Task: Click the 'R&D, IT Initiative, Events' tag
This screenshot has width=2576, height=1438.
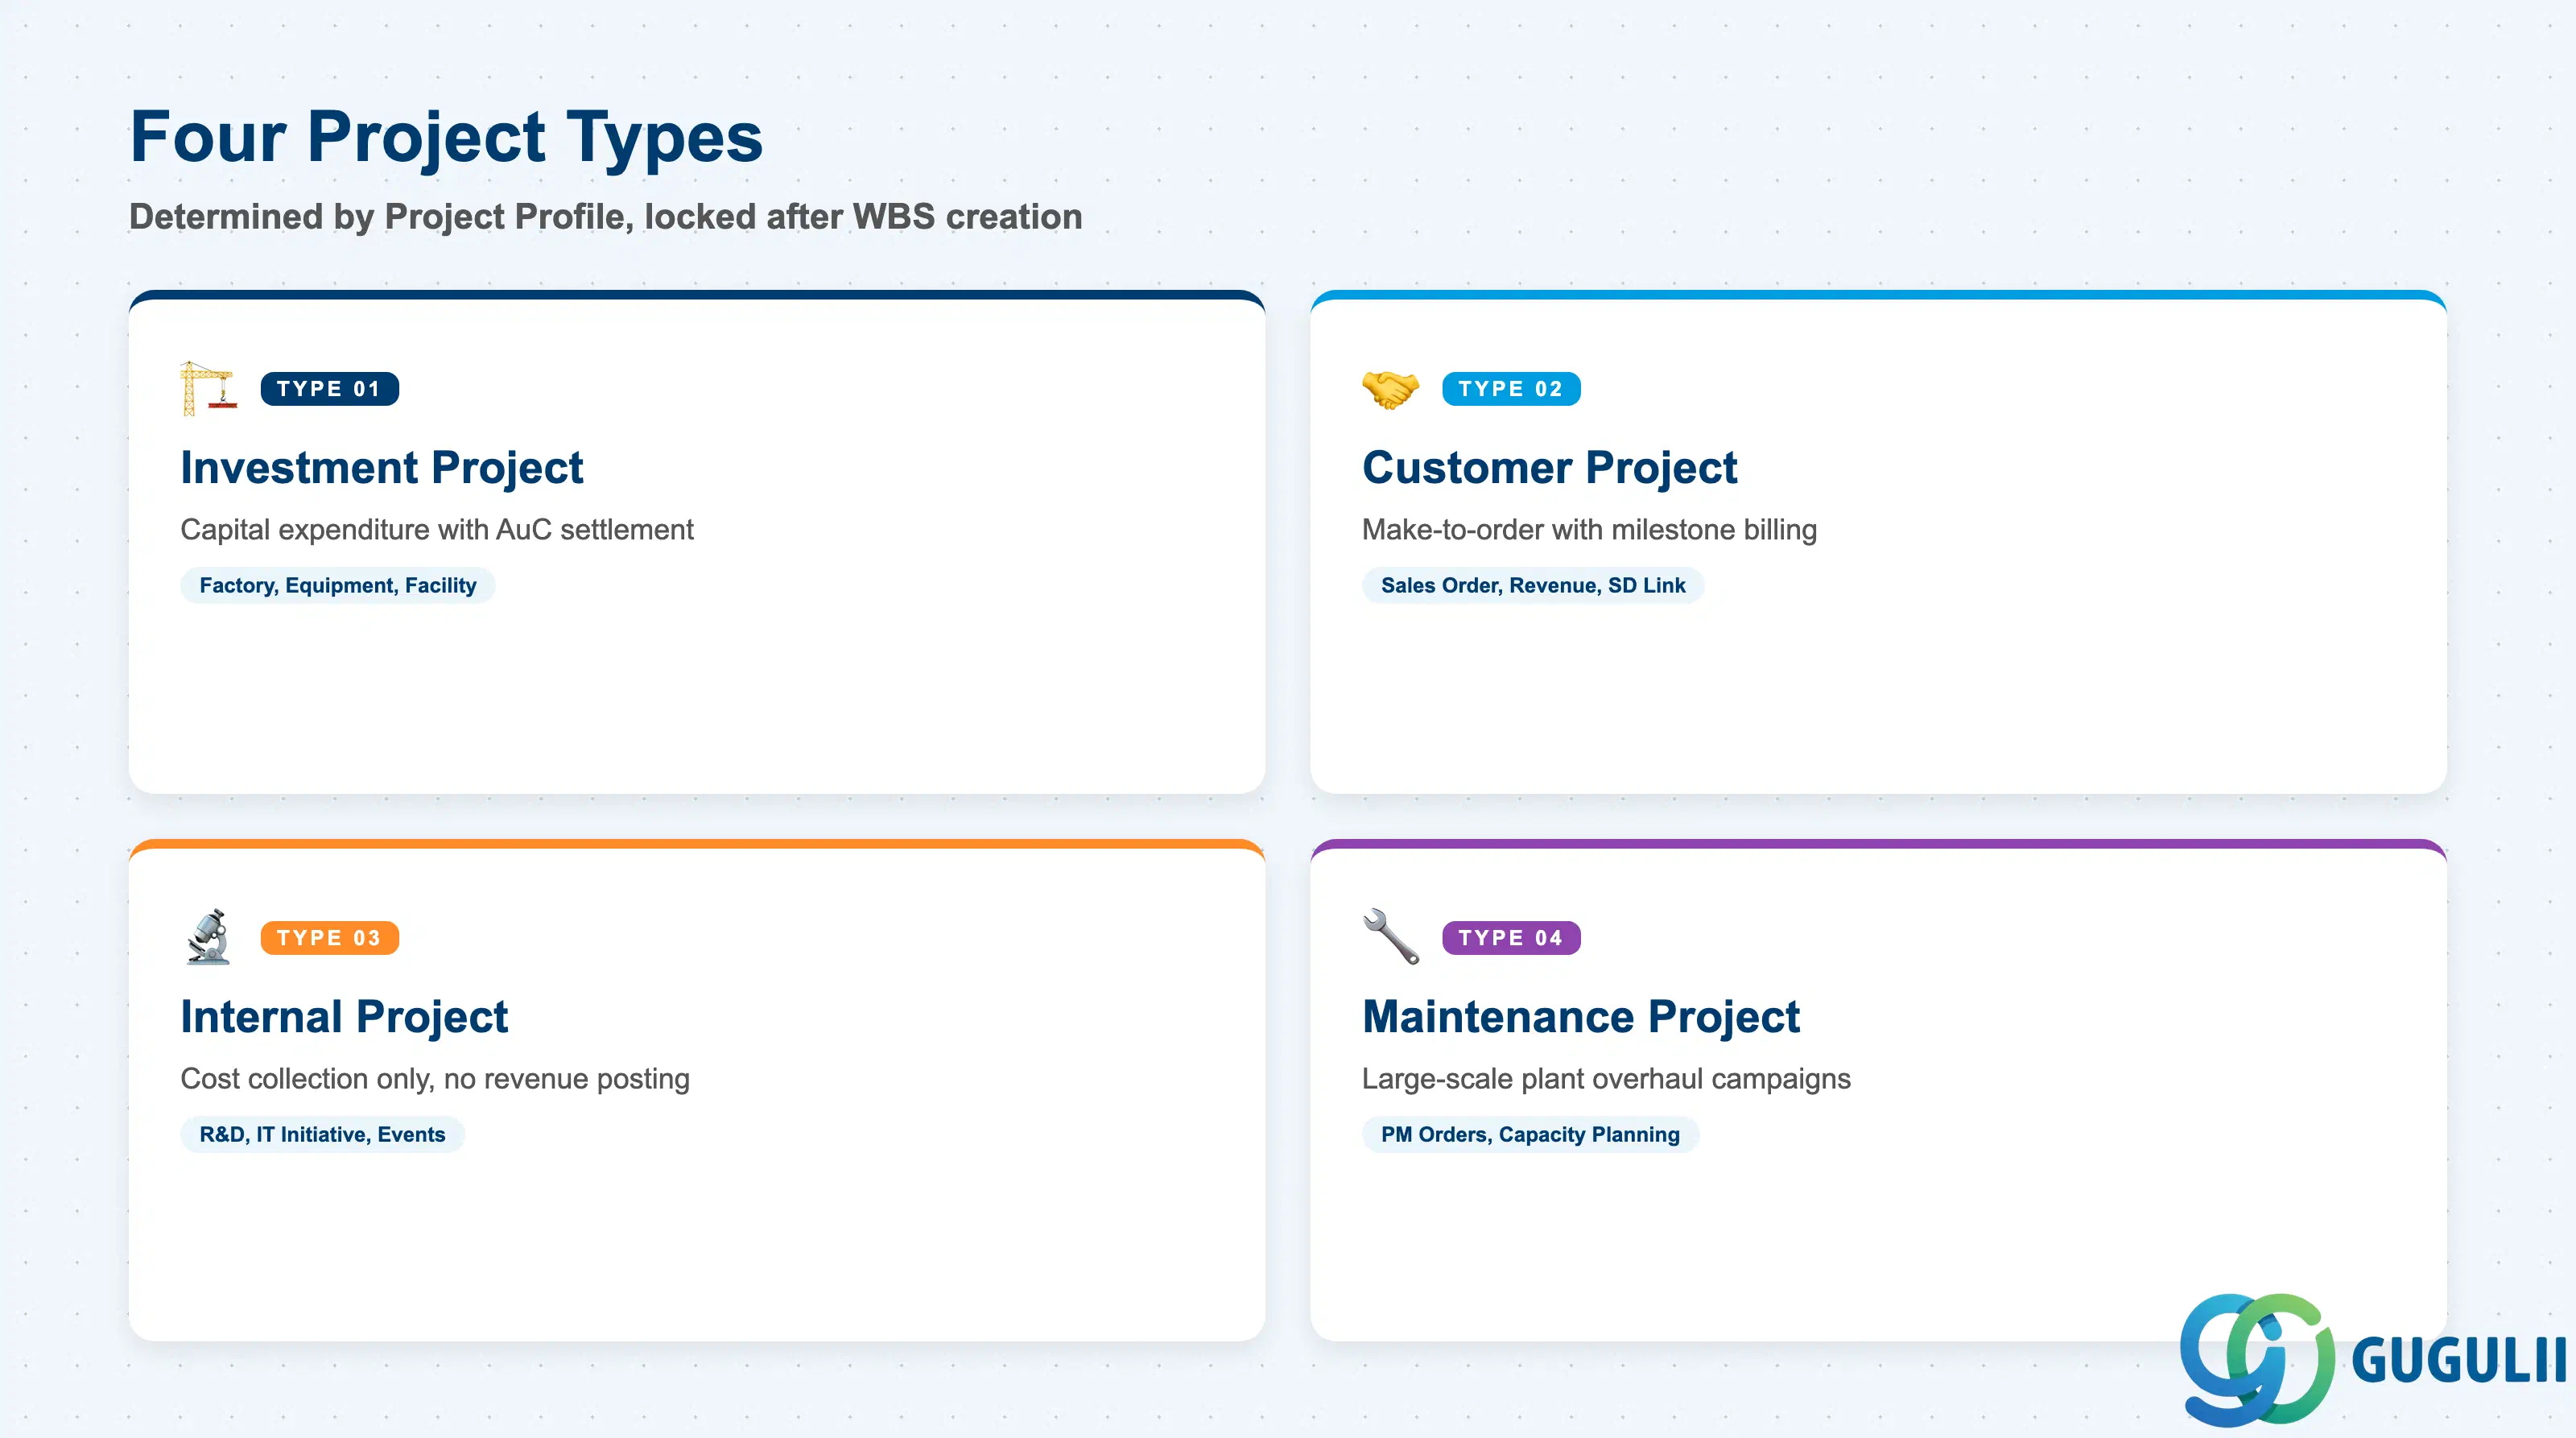Action: [322, 1134]
